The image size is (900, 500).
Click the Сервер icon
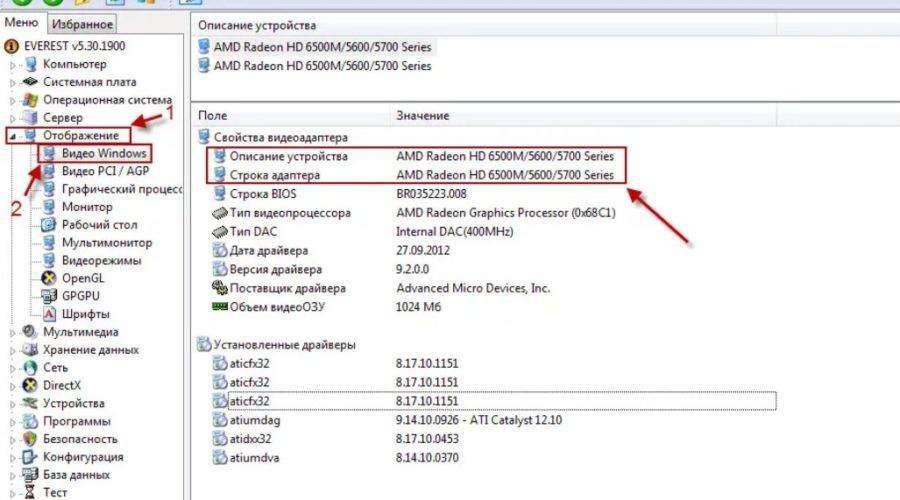pyautogui.click(x=30, y=118)
